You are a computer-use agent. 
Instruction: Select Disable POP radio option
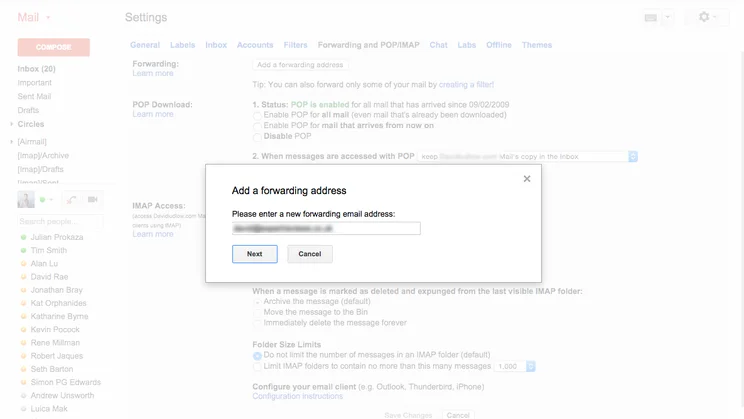coord(257,137)
